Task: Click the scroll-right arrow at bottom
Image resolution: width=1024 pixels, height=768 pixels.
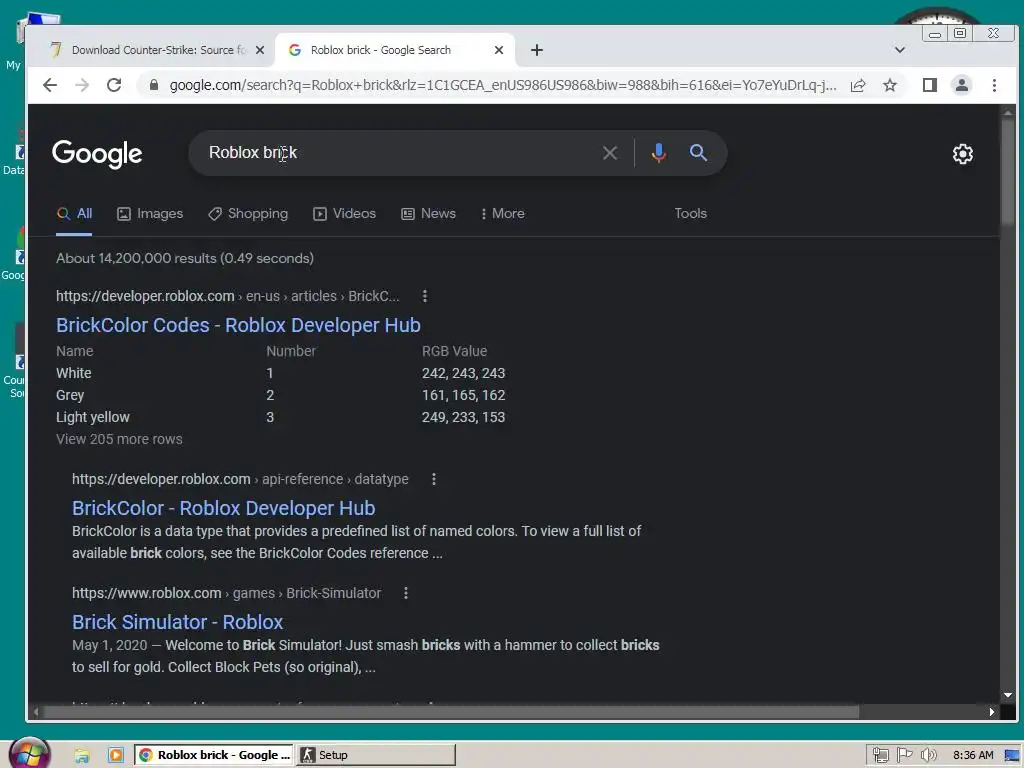Action: pyautogui.click(x=992, y=712)
